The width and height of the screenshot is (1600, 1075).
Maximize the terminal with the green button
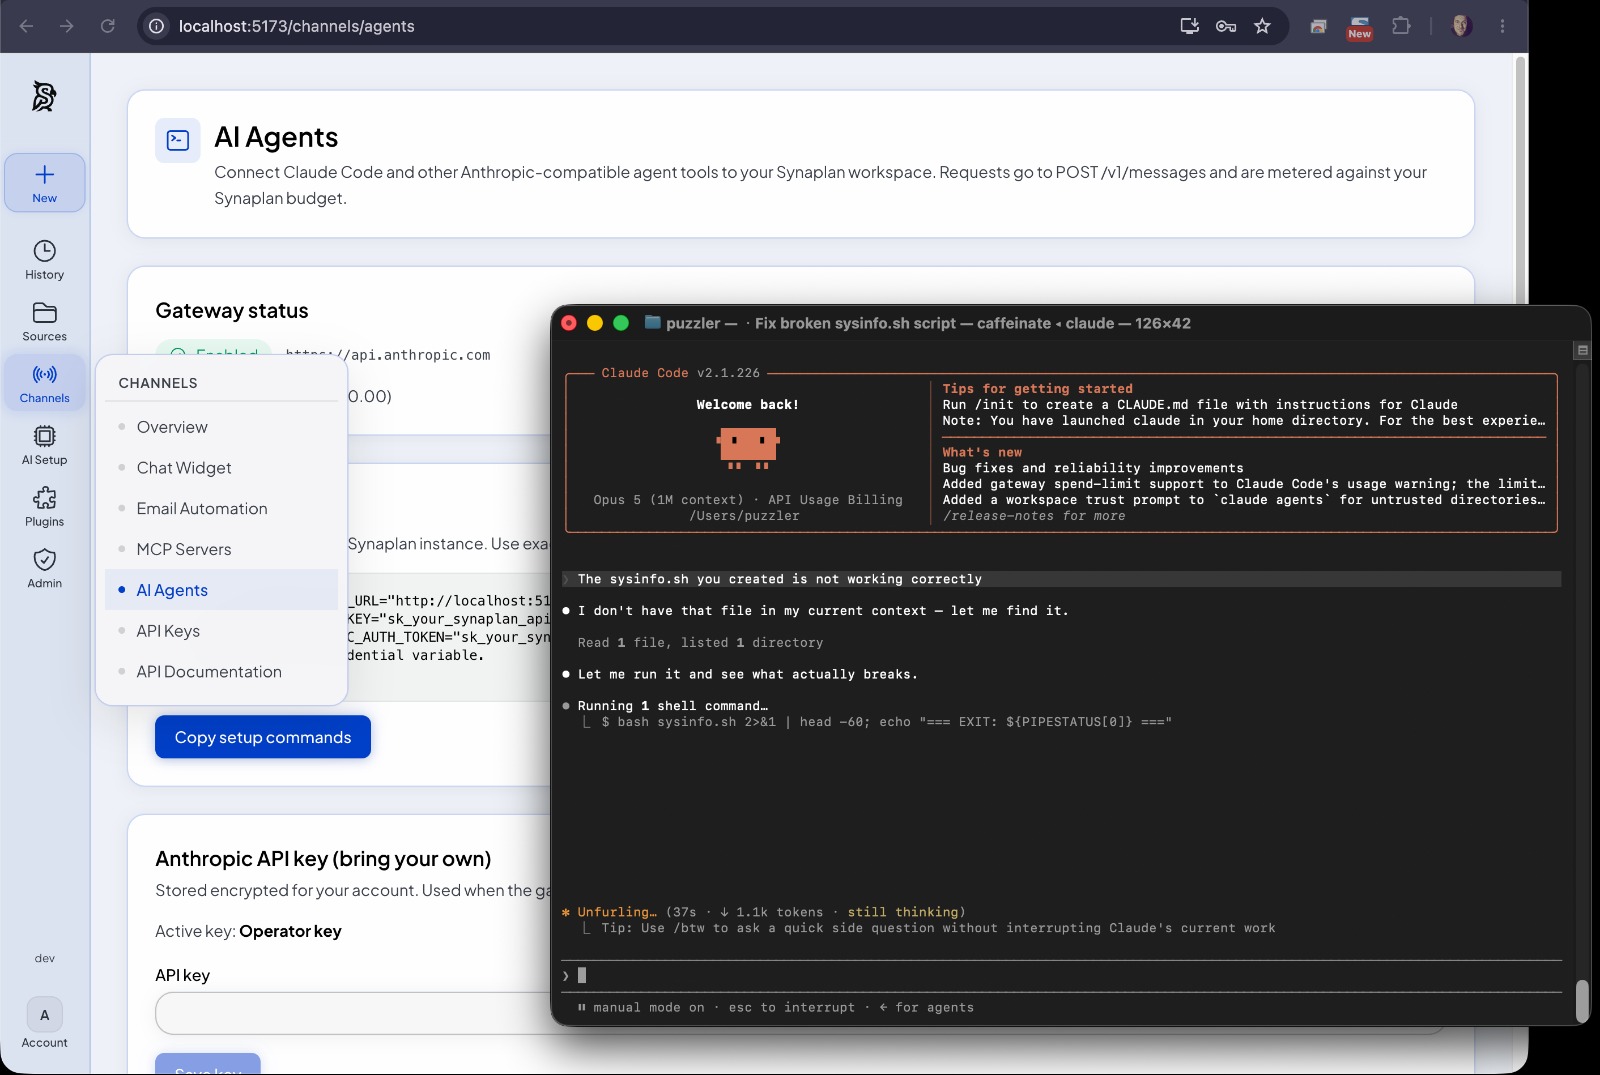[621, 323]
